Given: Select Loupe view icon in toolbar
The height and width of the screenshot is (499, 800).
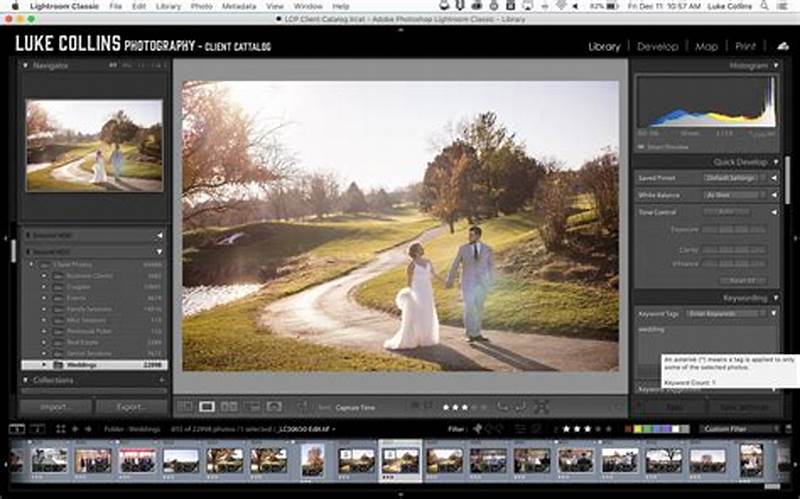Looking at the screenshot, I should point(207,407).
